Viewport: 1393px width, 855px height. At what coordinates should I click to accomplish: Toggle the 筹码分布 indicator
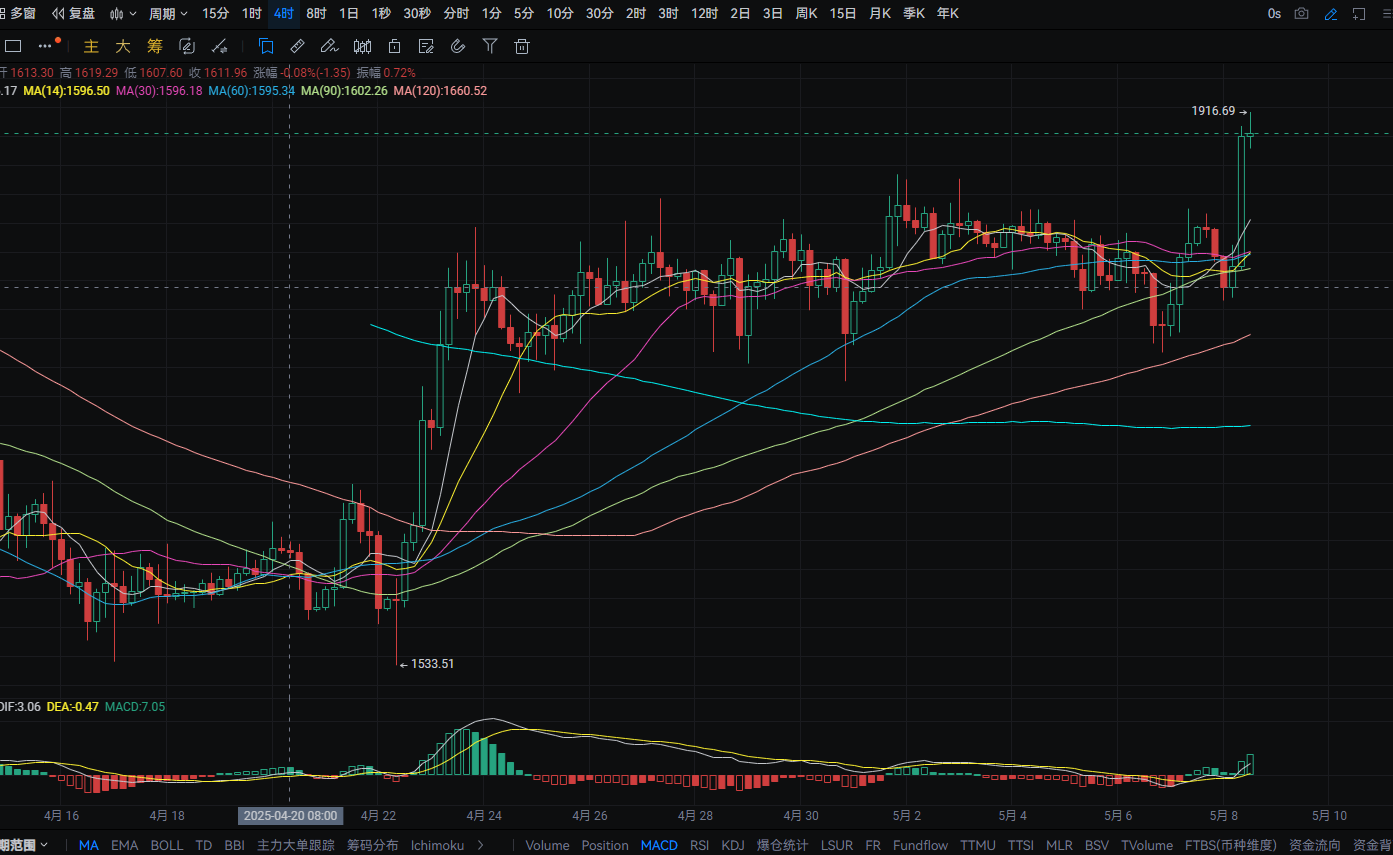click(x=373, y=845)
